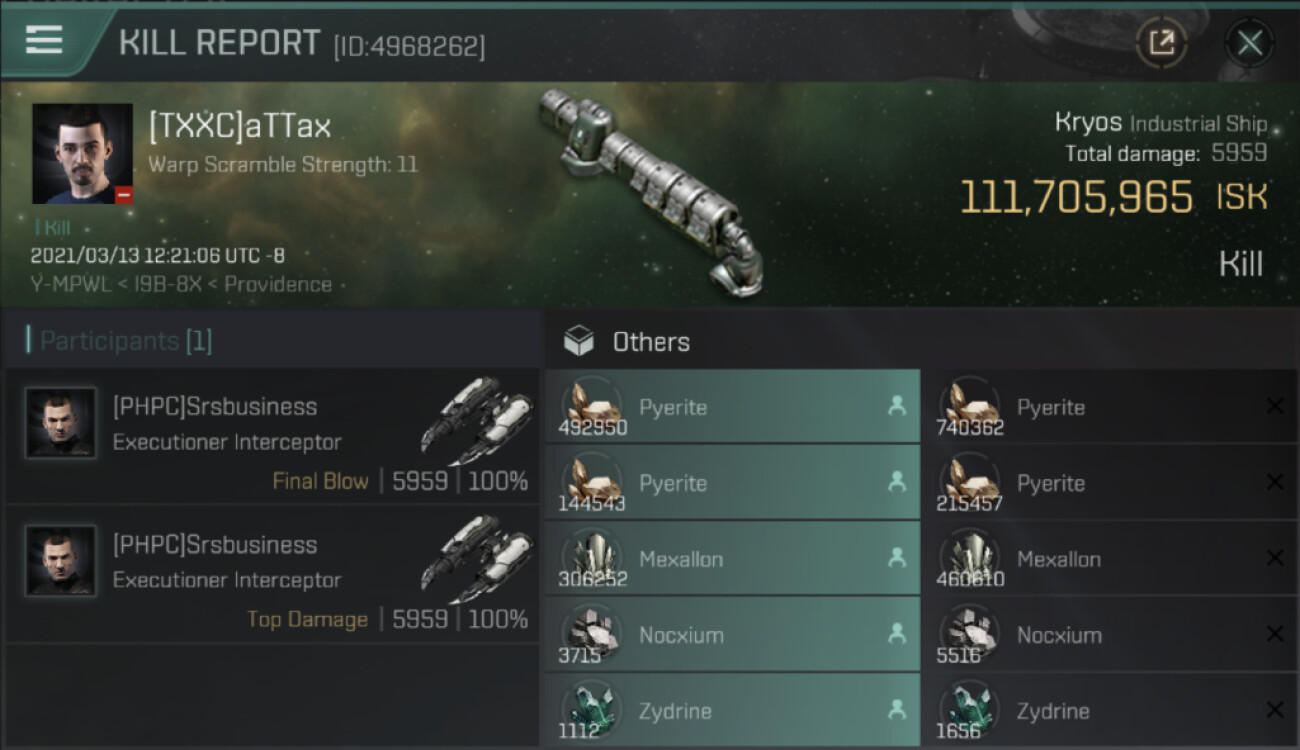Image resolution: width=1300 pixels, height=750 pixels.
Task: Select the Others cargo box icon
Action: click(x=579, y=342)
